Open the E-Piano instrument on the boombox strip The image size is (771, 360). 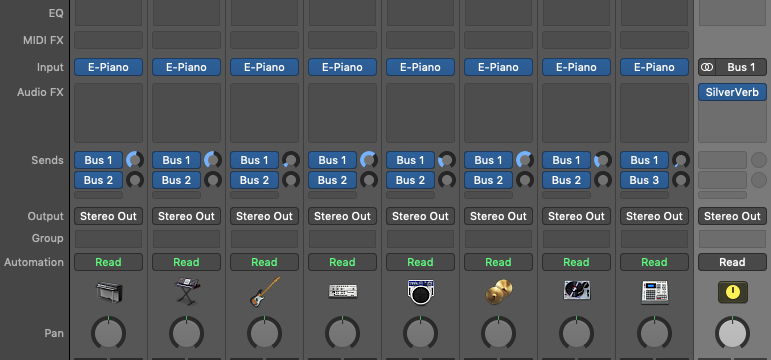coord(420,67)
